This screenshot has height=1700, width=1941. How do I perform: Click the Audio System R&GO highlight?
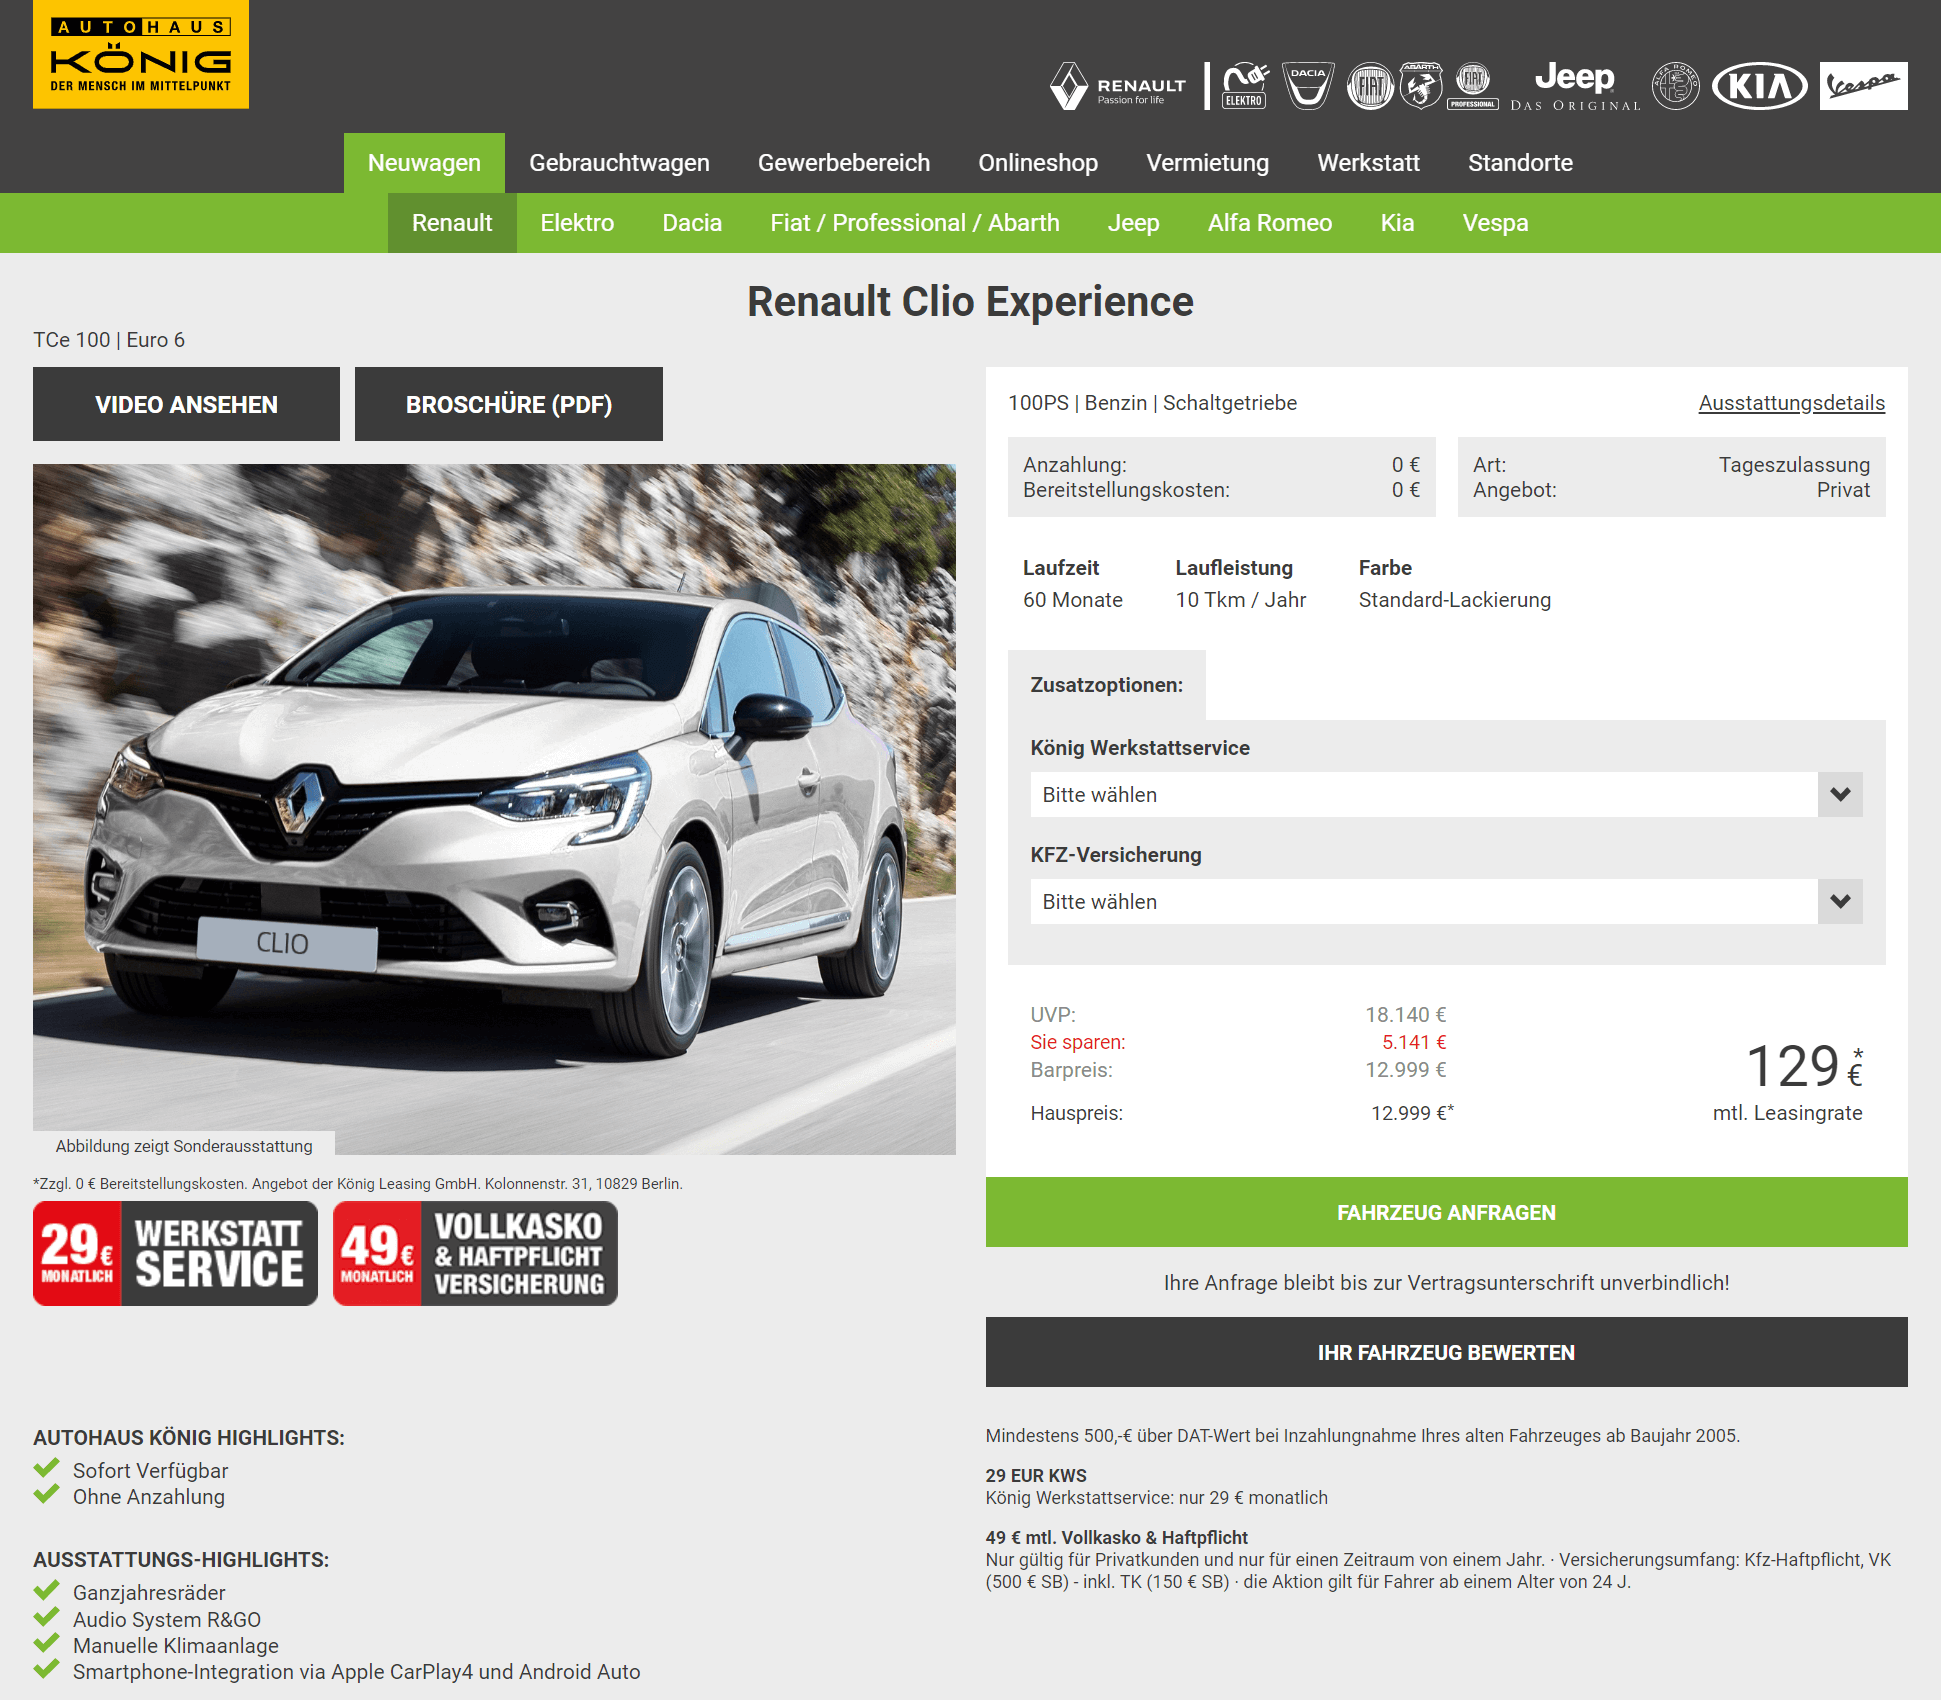(167, 1620)
